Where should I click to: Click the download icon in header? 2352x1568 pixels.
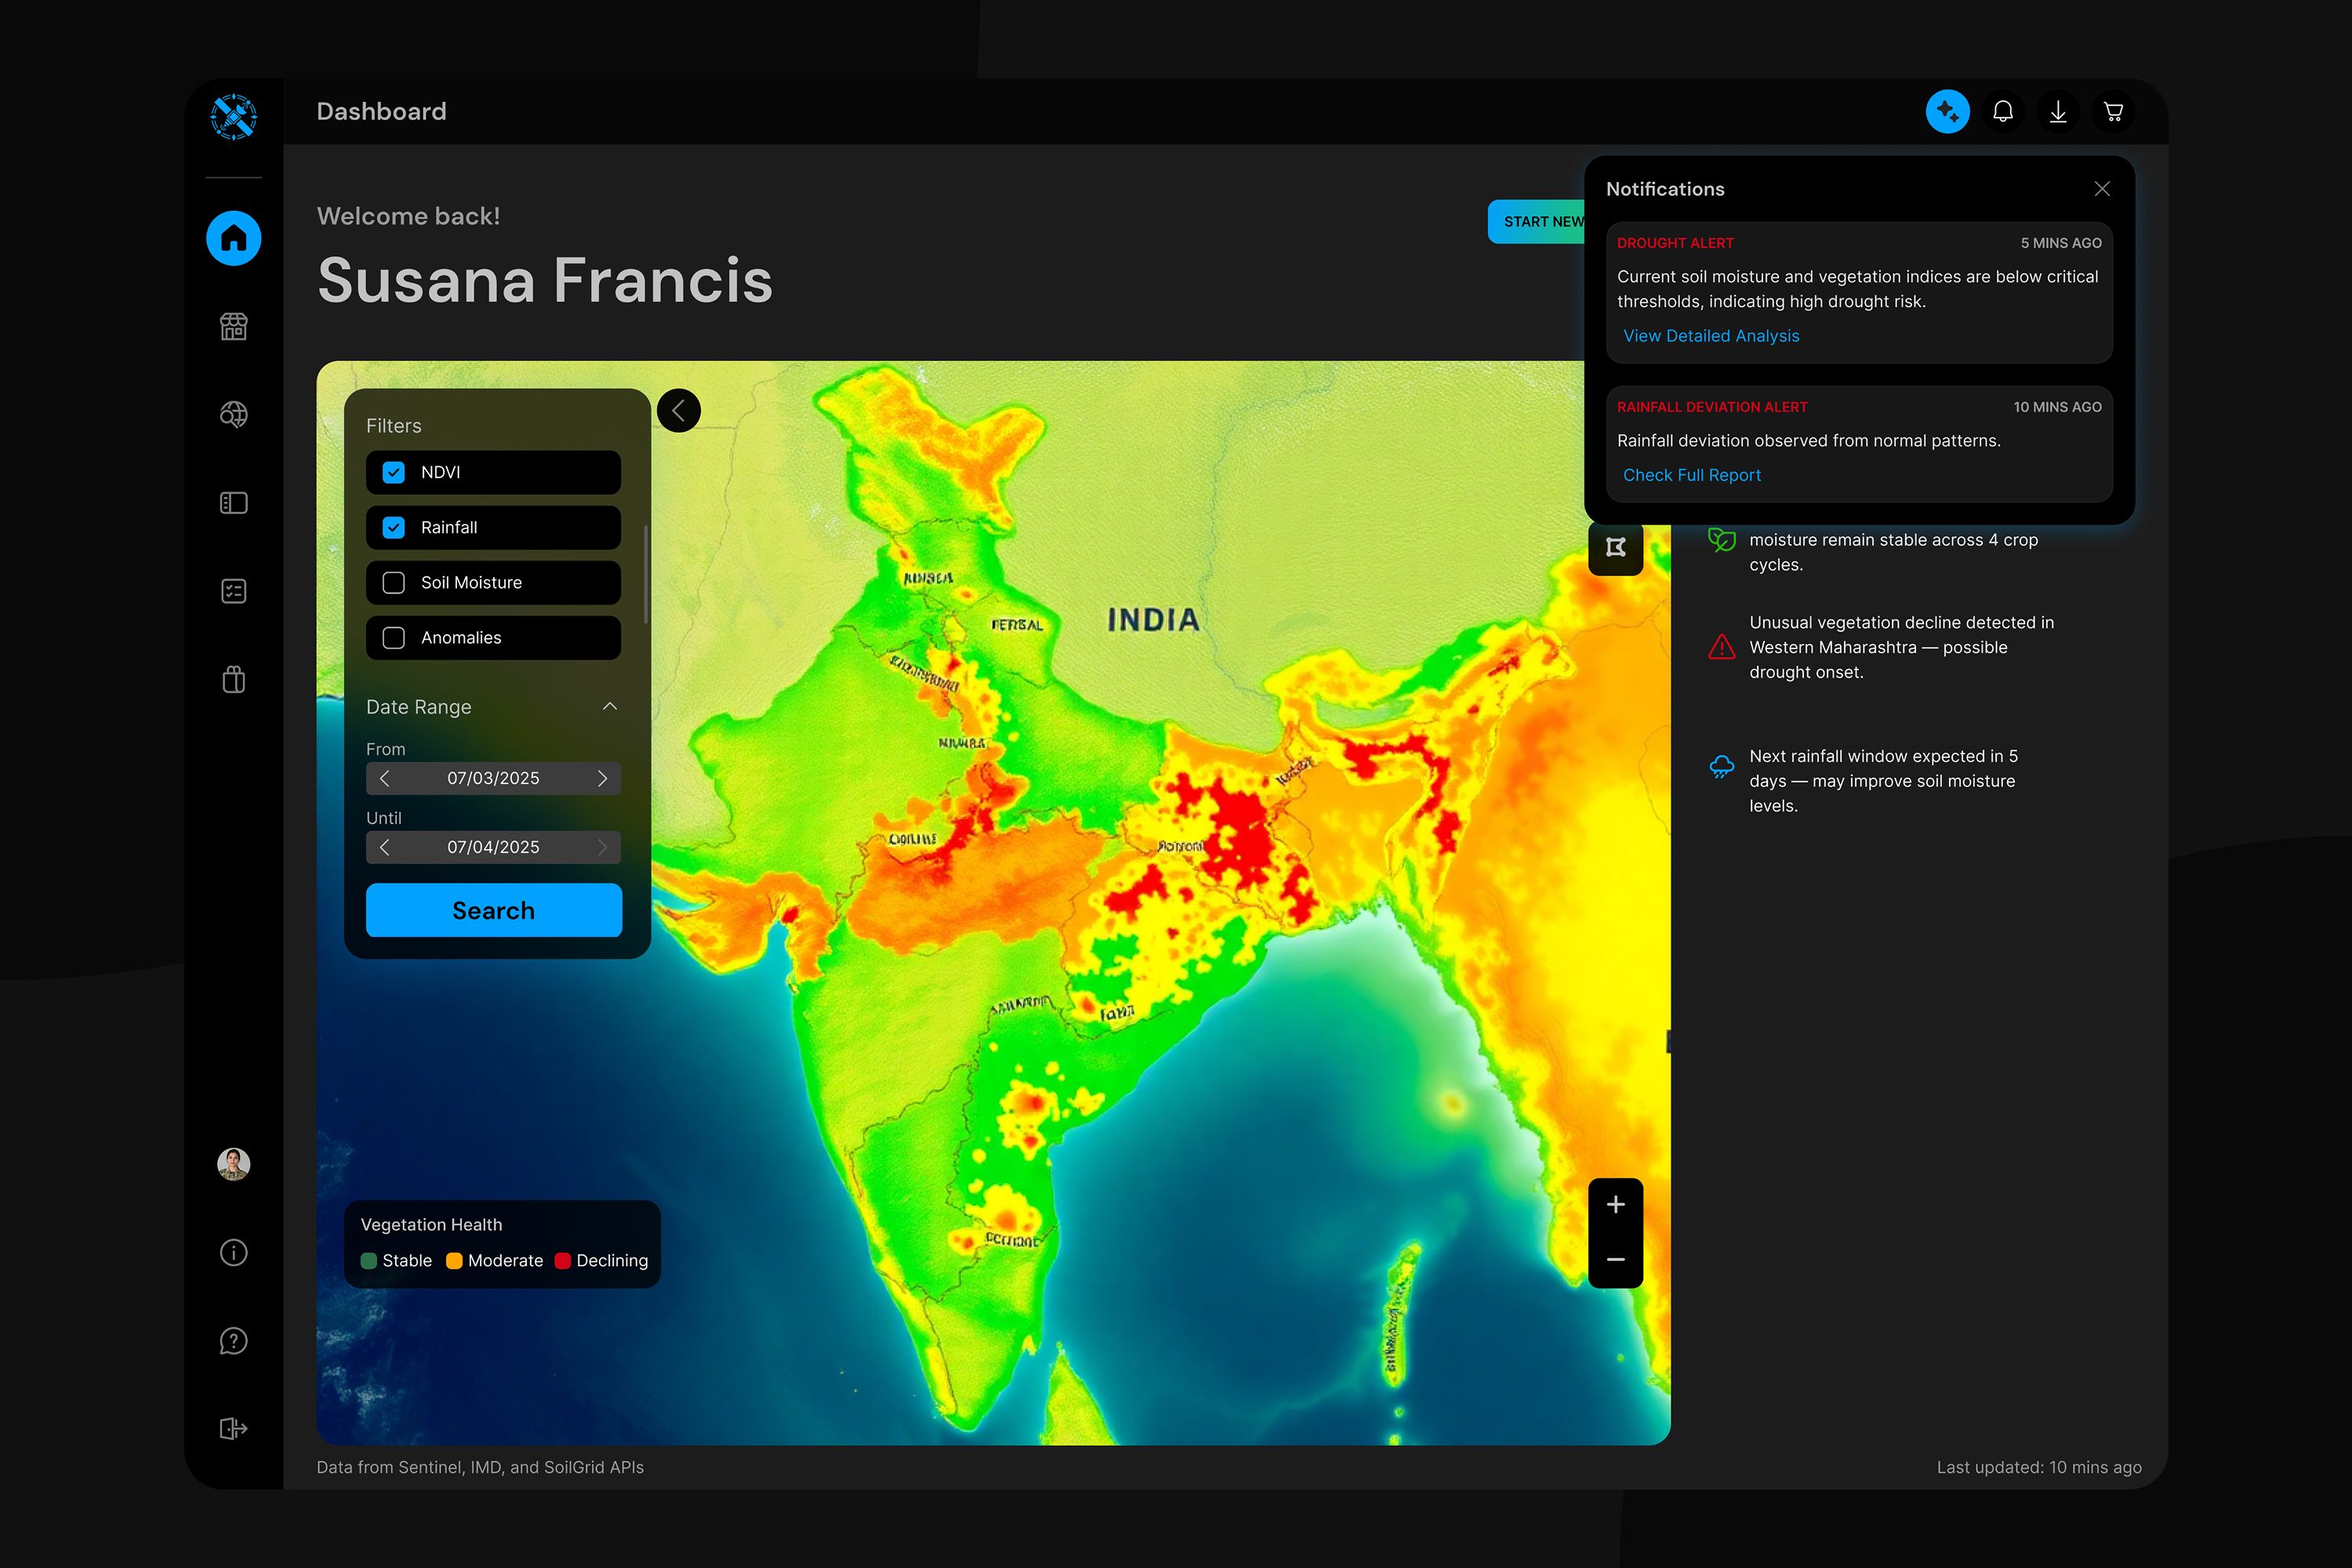click(x=2057, y=111)
